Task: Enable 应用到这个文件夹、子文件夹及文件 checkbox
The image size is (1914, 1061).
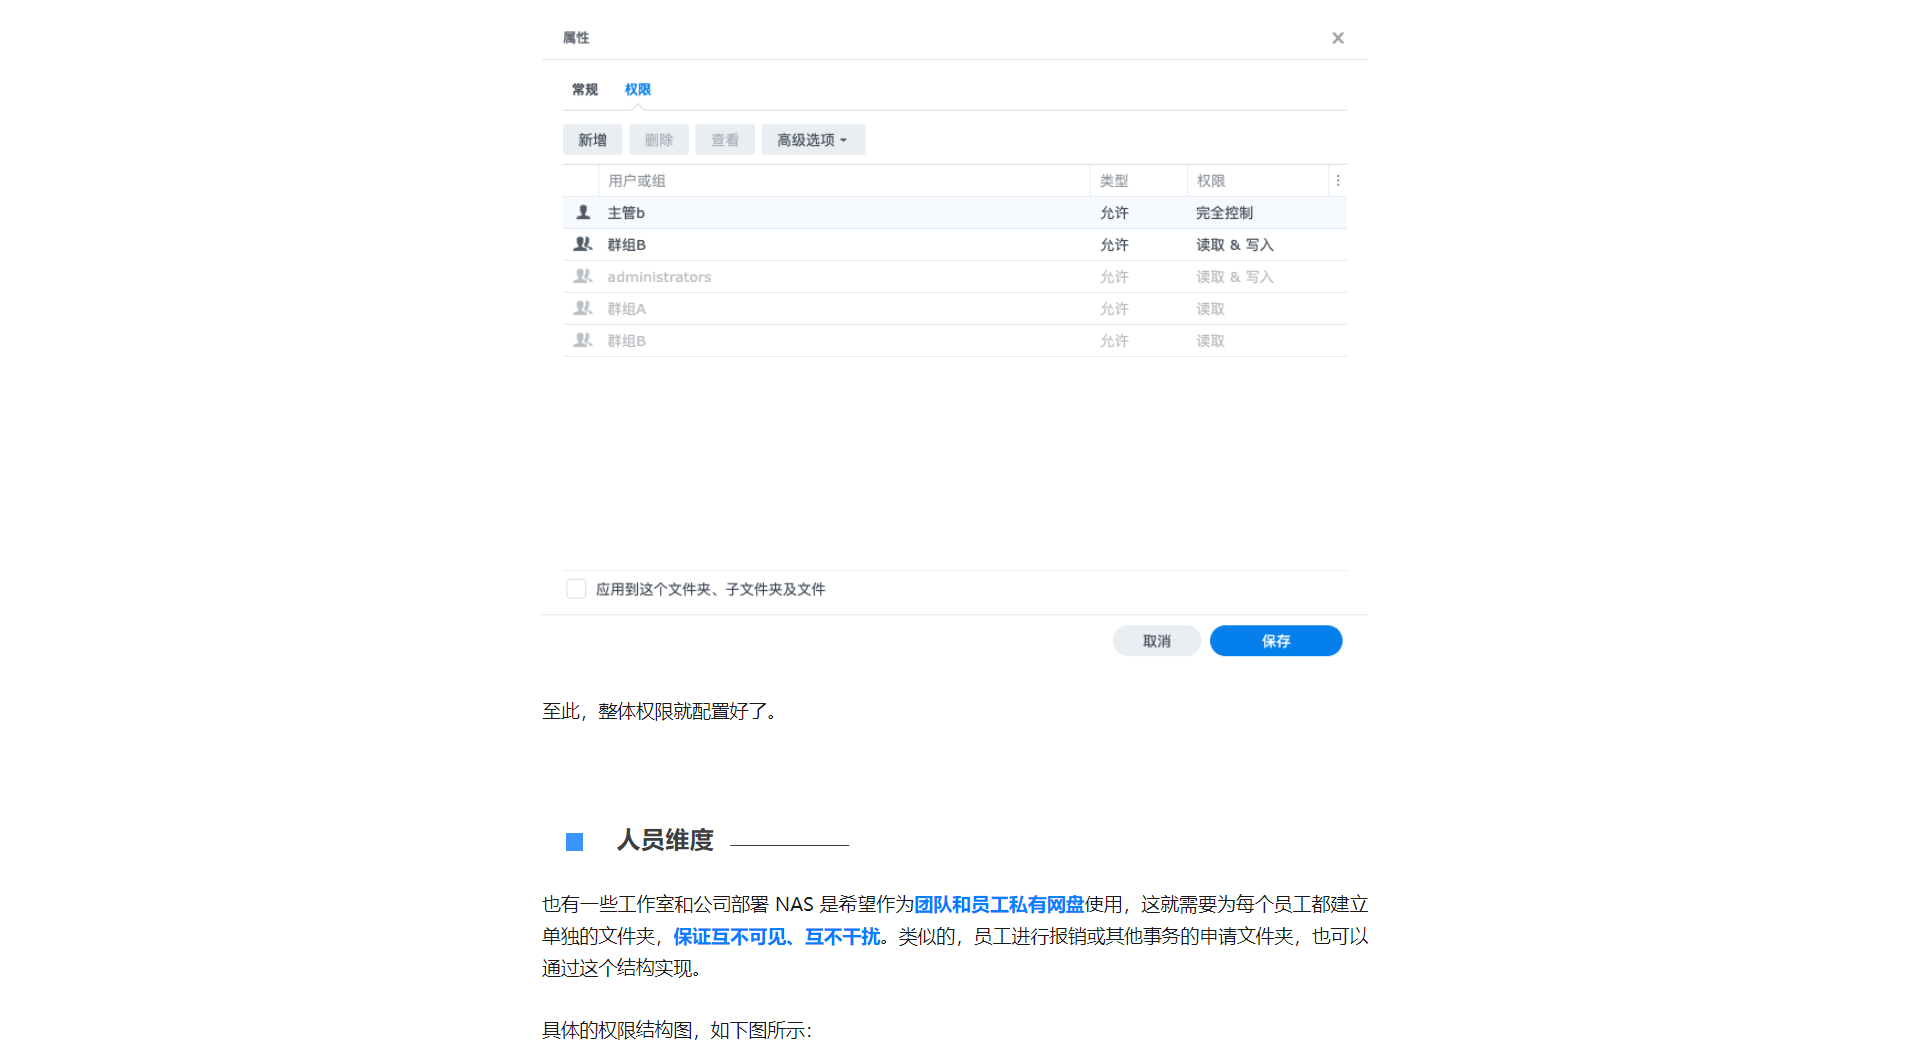Action: click(x=576, y=589)
